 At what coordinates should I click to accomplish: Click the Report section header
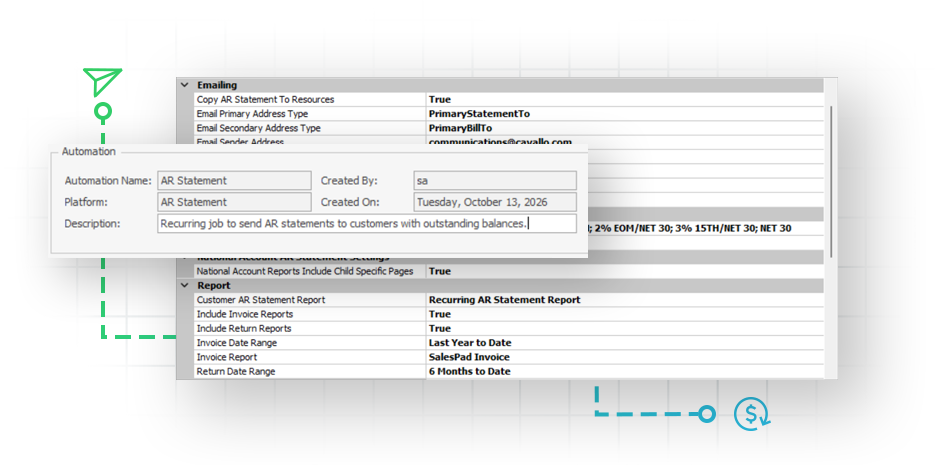point(508,285)
